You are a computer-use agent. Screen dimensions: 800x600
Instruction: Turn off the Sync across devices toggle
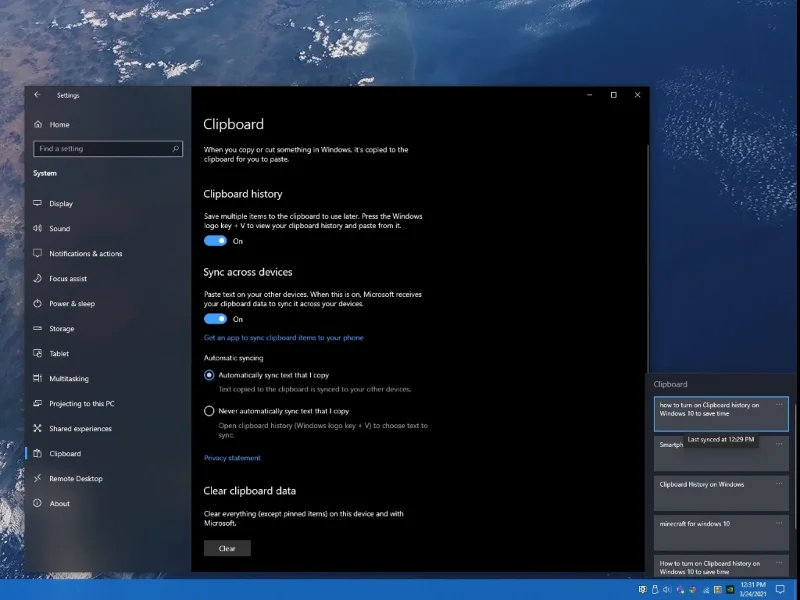coord(215,319)
